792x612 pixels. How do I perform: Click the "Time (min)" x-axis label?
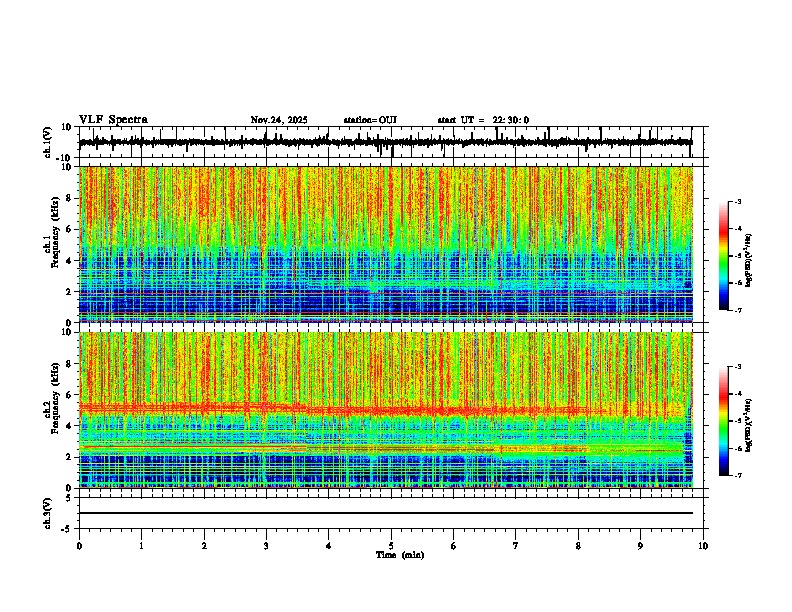400,555
